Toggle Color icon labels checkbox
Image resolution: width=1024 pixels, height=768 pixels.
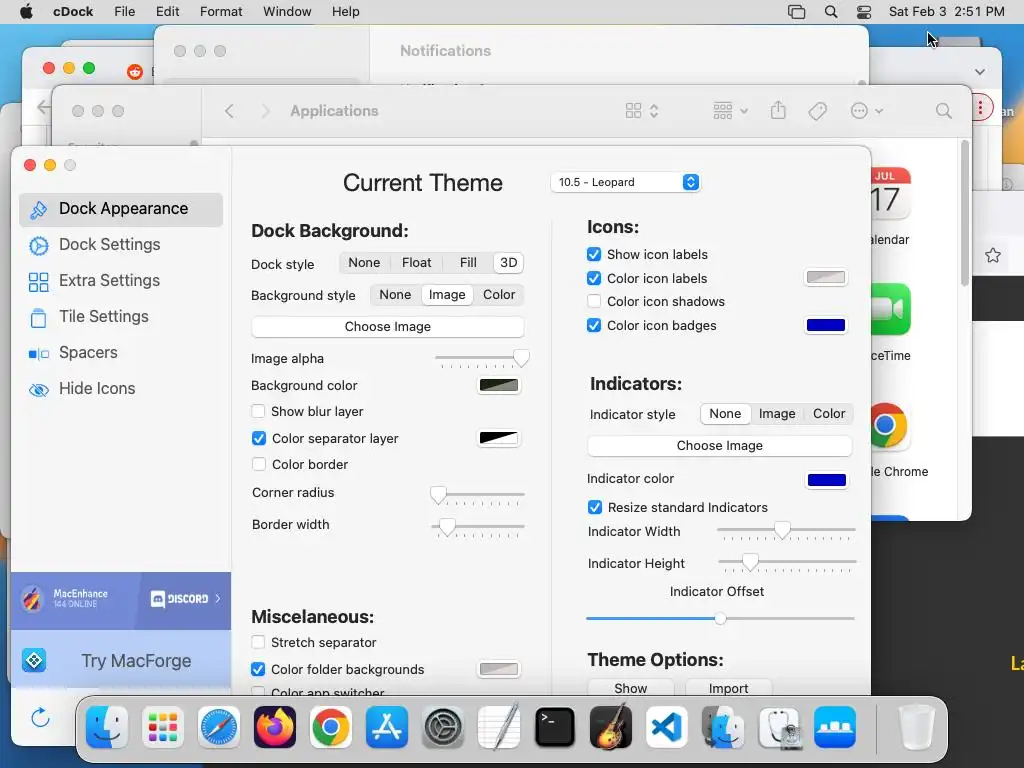tap(594, 278)
